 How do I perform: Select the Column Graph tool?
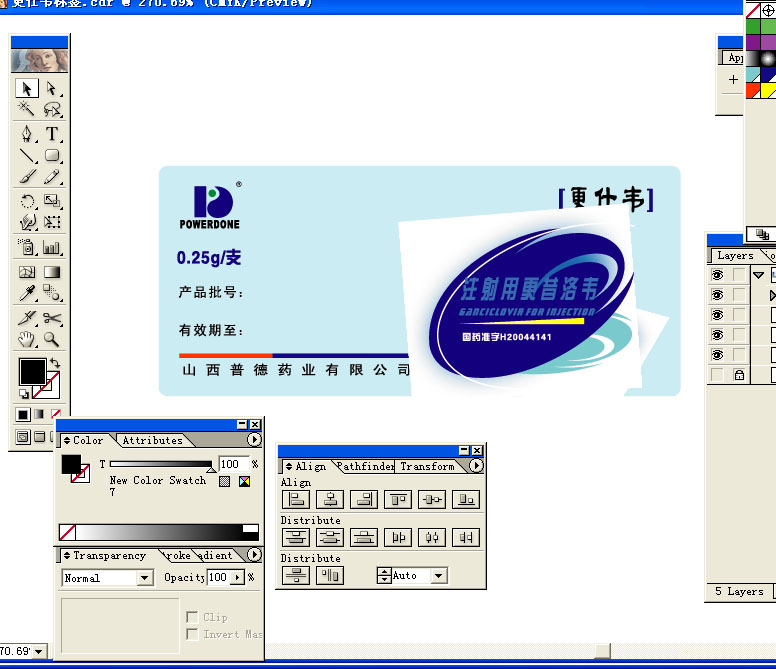(51, 246)
